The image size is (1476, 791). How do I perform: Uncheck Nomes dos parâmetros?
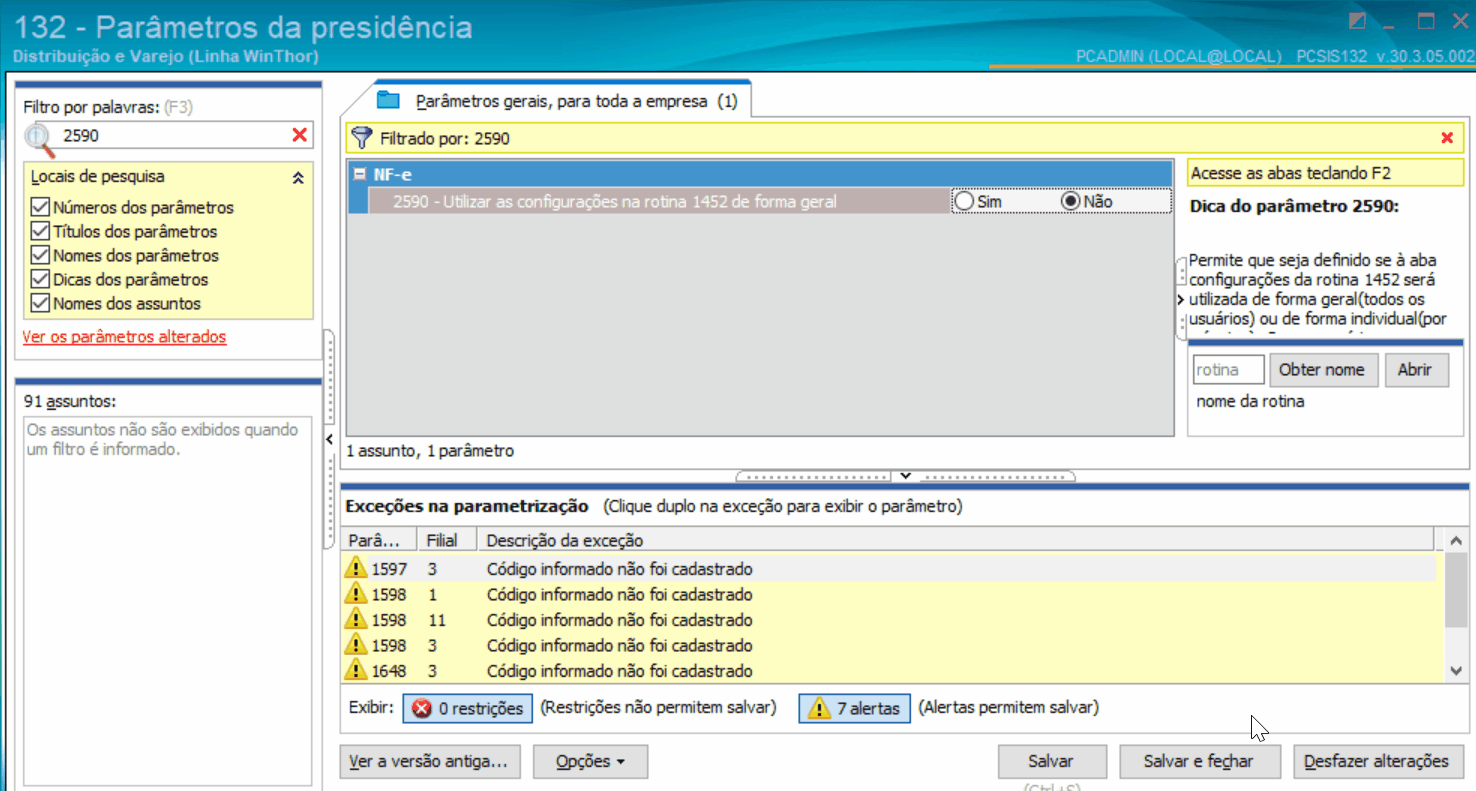click(x=40, y=255)
